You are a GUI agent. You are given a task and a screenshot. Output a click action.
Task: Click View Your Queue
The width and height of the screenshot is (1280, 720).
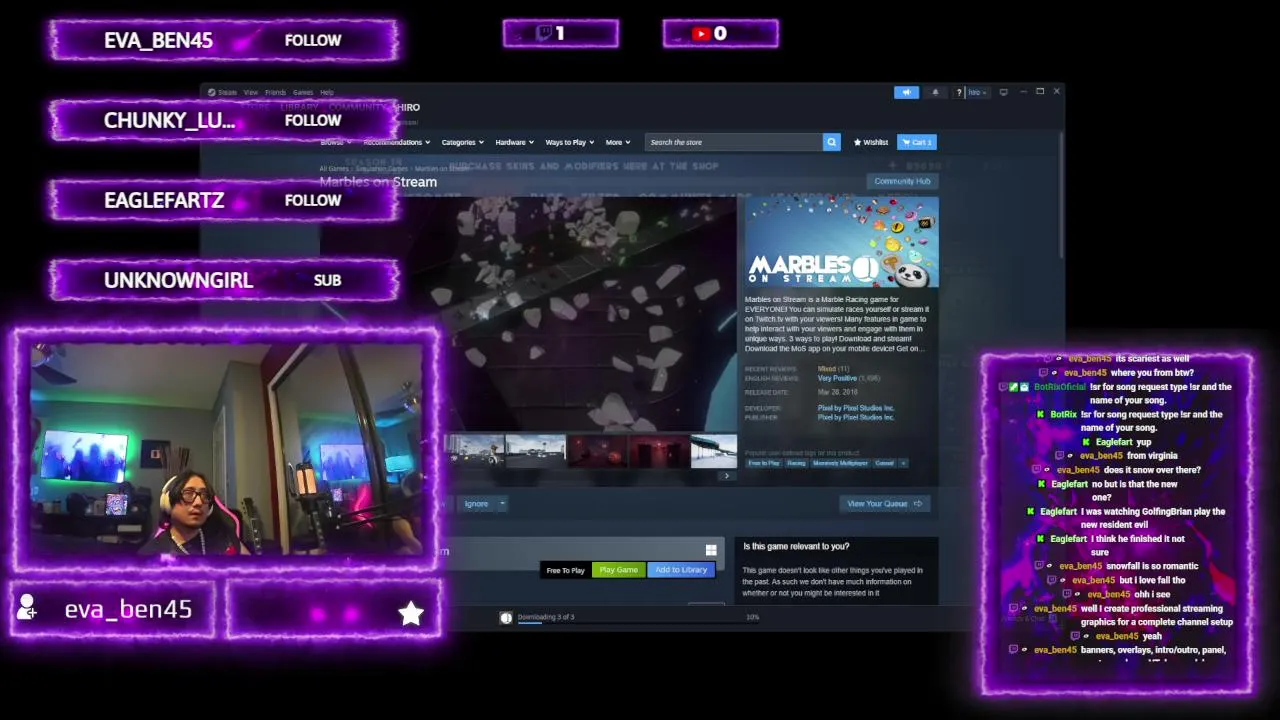(885, 504)
